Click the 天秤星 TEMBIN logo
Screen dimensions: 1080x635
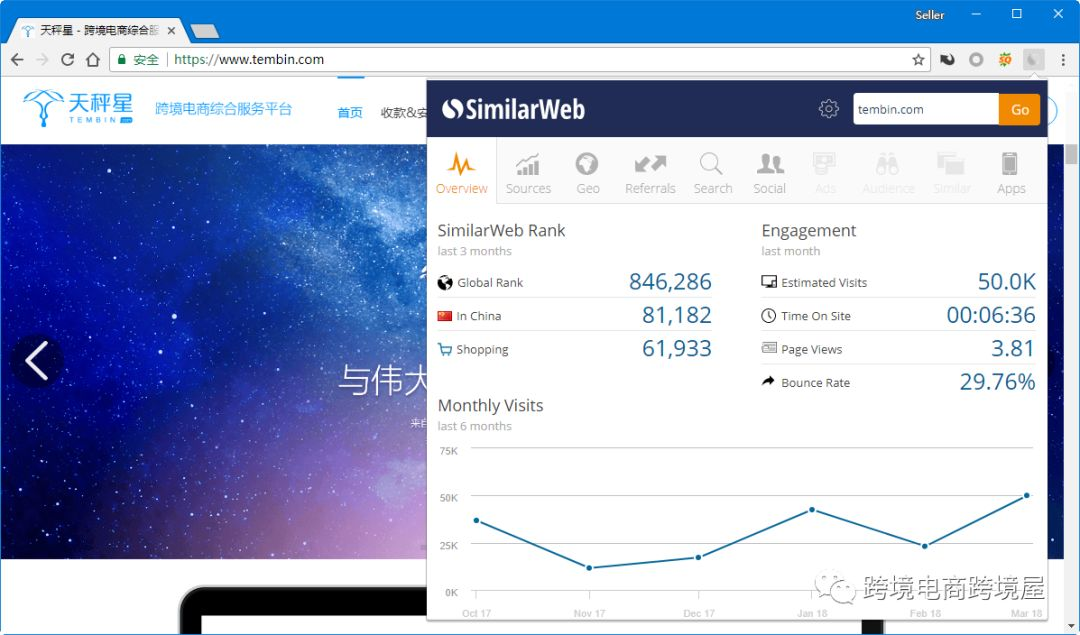[x=78, y=109]
